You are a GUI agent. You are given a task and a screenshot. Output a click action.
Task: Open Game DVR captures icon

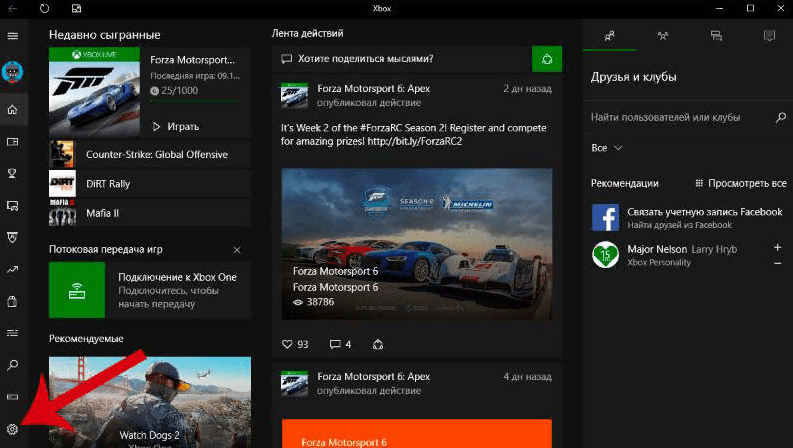click(x=13, y=206)
